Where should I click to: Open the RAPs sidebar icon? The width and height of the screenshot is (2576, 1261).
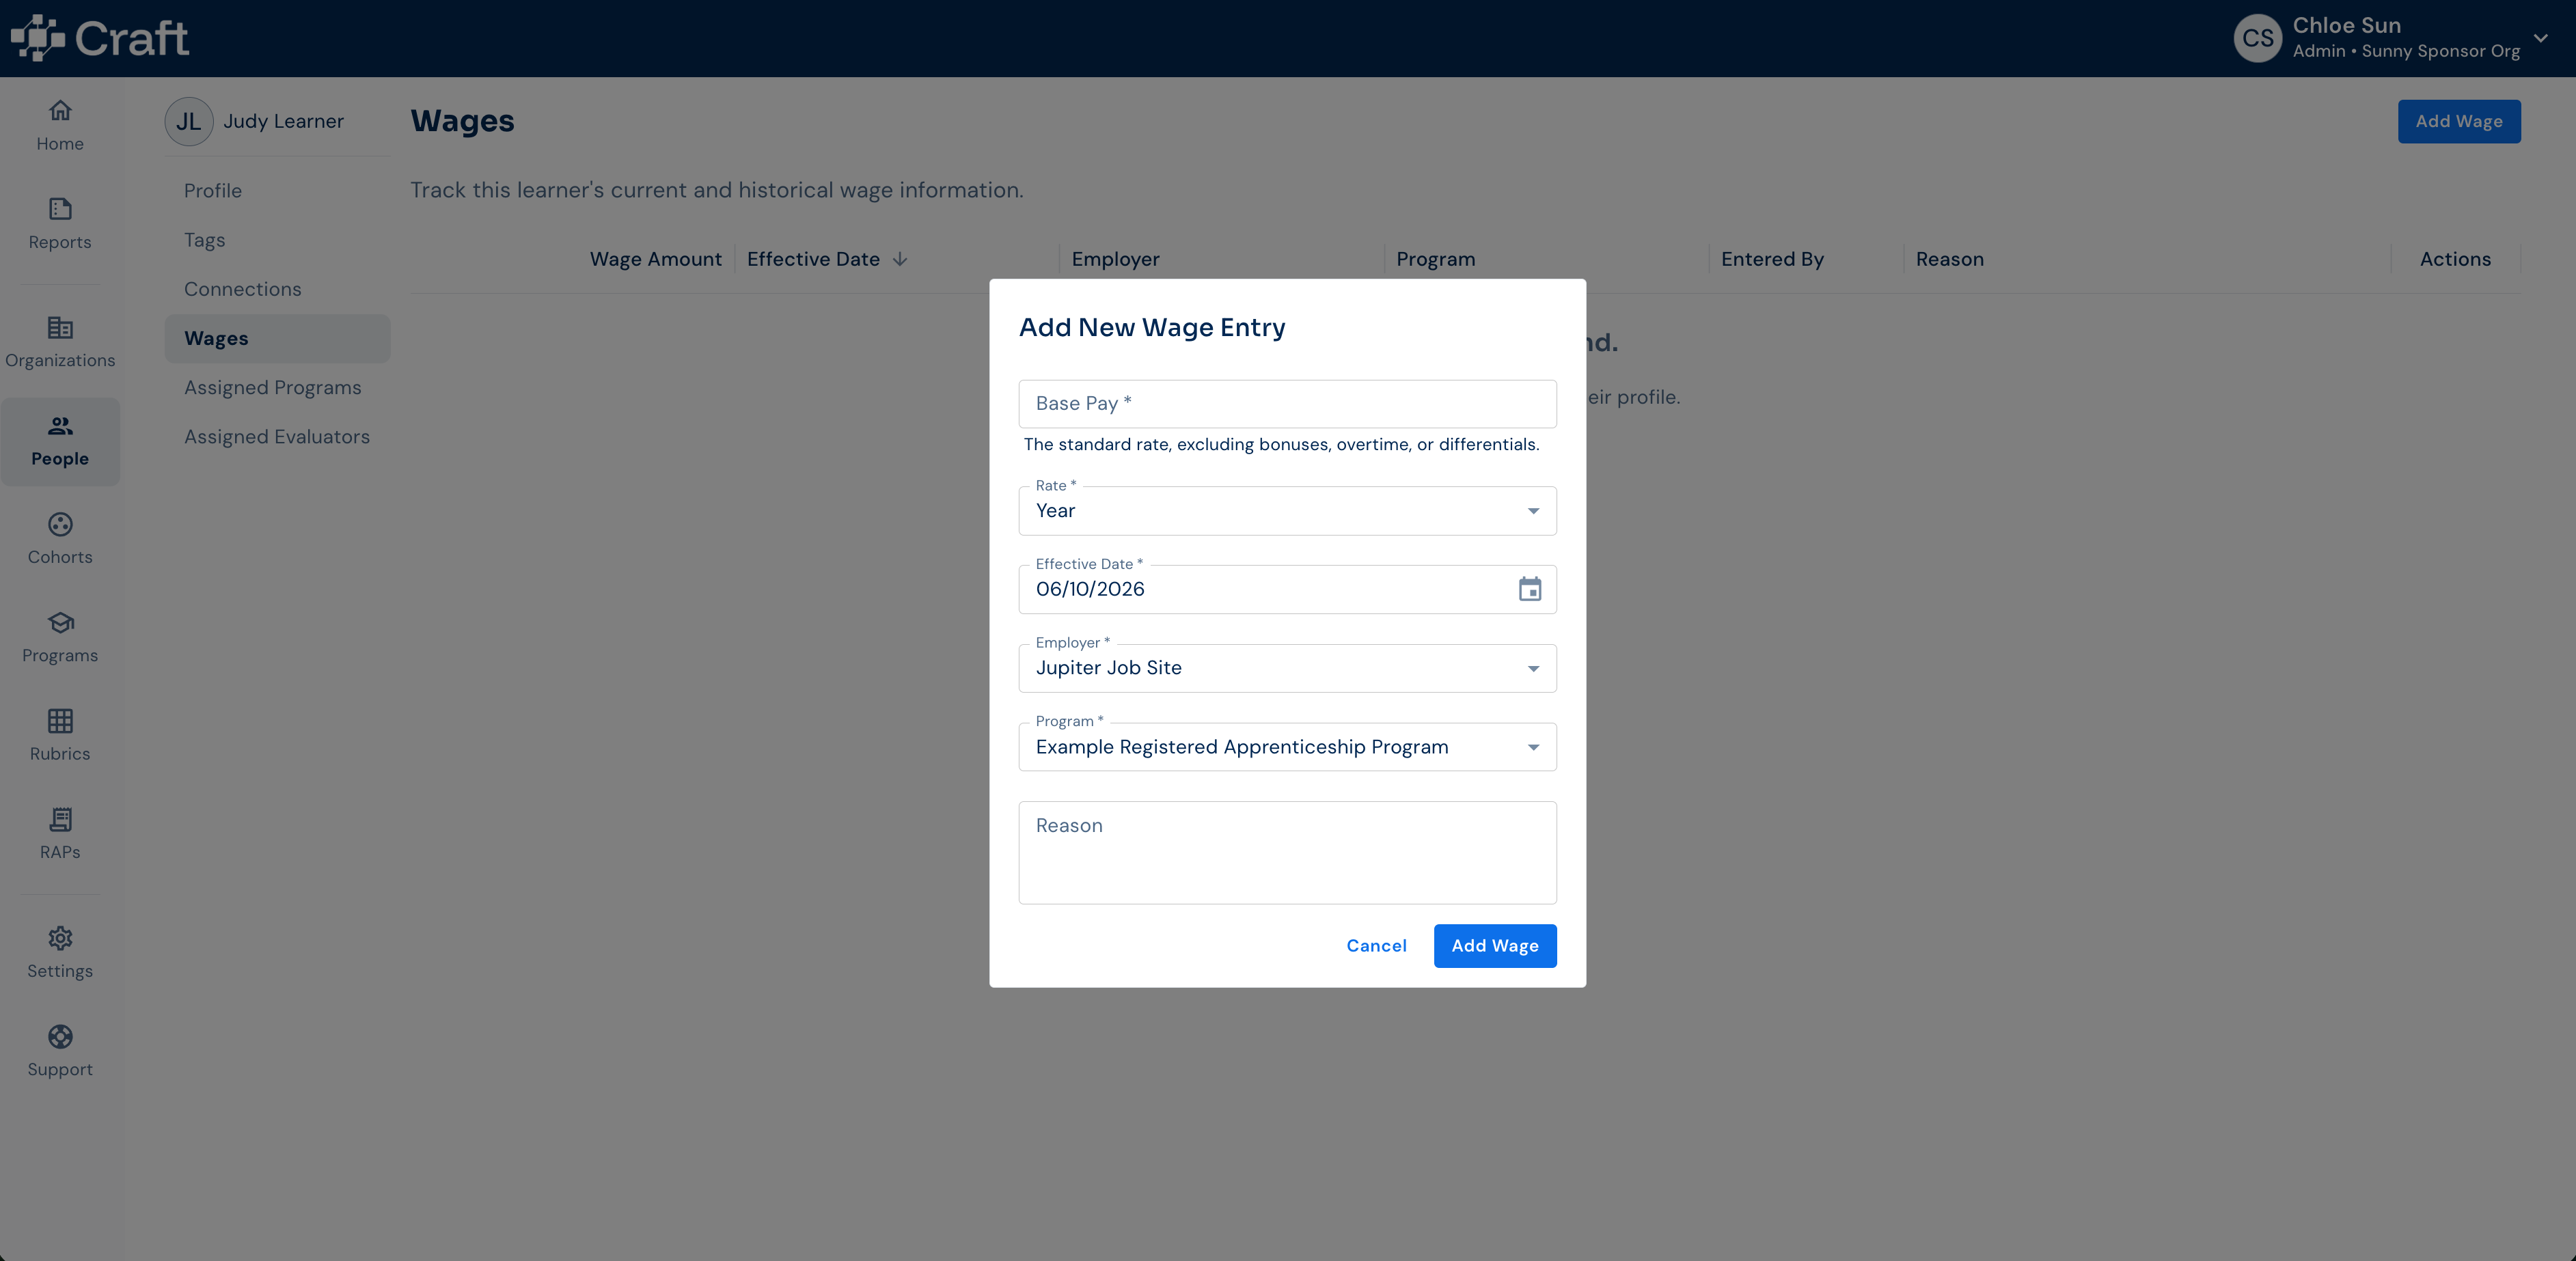point(60,819)
